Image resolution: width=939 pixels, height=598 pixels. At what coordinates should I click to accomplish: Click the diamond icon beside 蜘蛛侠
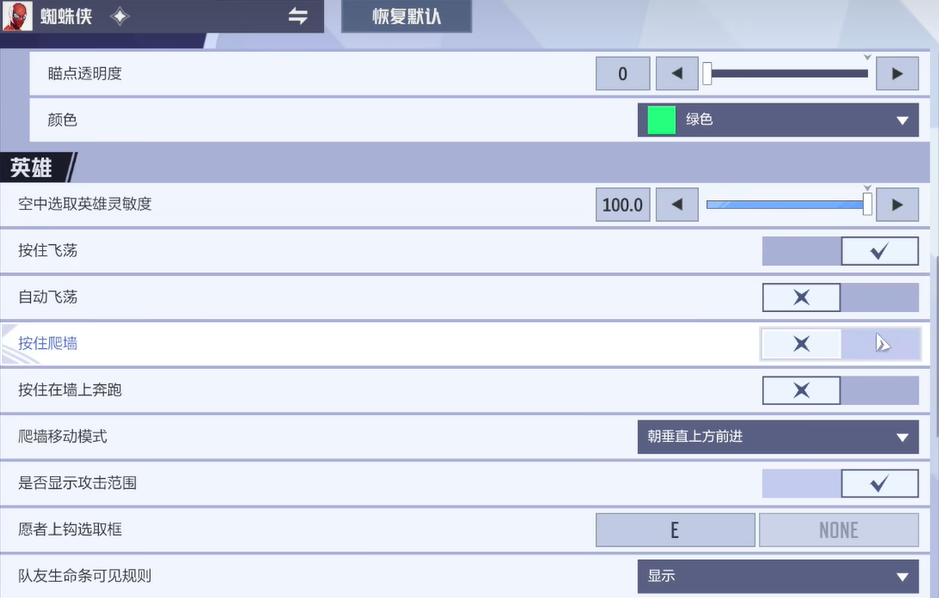[119, 16]
